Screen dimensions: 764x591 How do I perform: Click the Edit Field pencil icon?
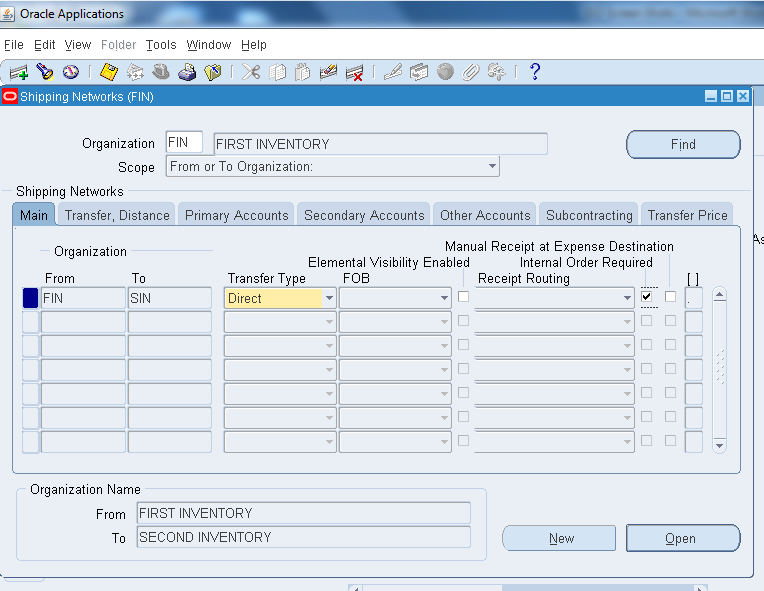[393, 72]
